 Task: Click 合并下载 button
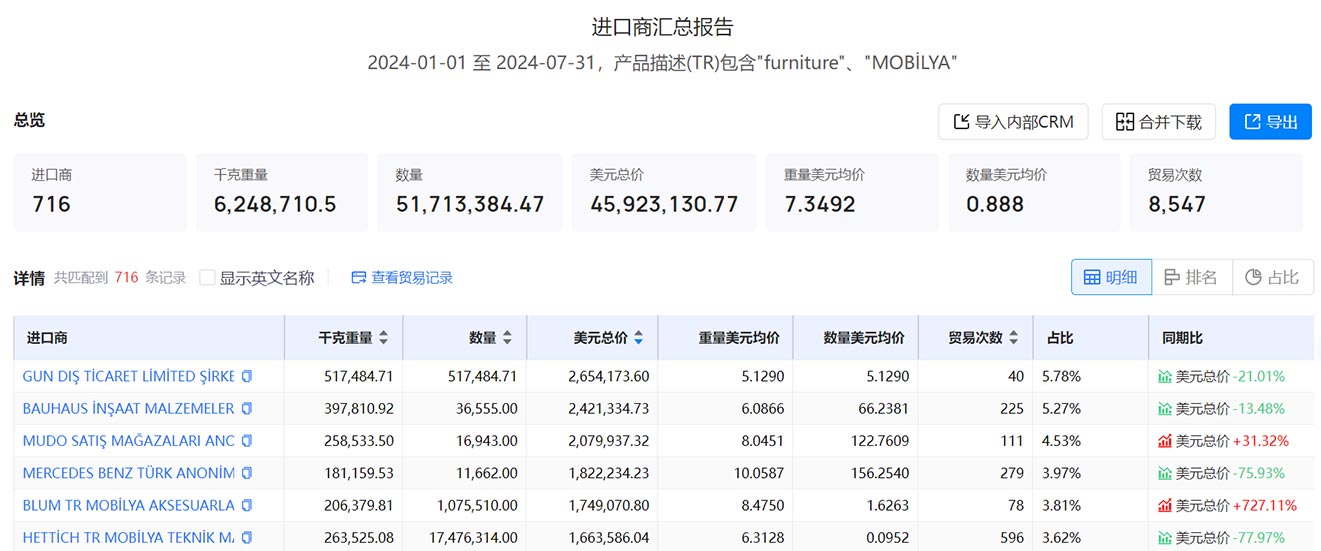coord(1159,122)
